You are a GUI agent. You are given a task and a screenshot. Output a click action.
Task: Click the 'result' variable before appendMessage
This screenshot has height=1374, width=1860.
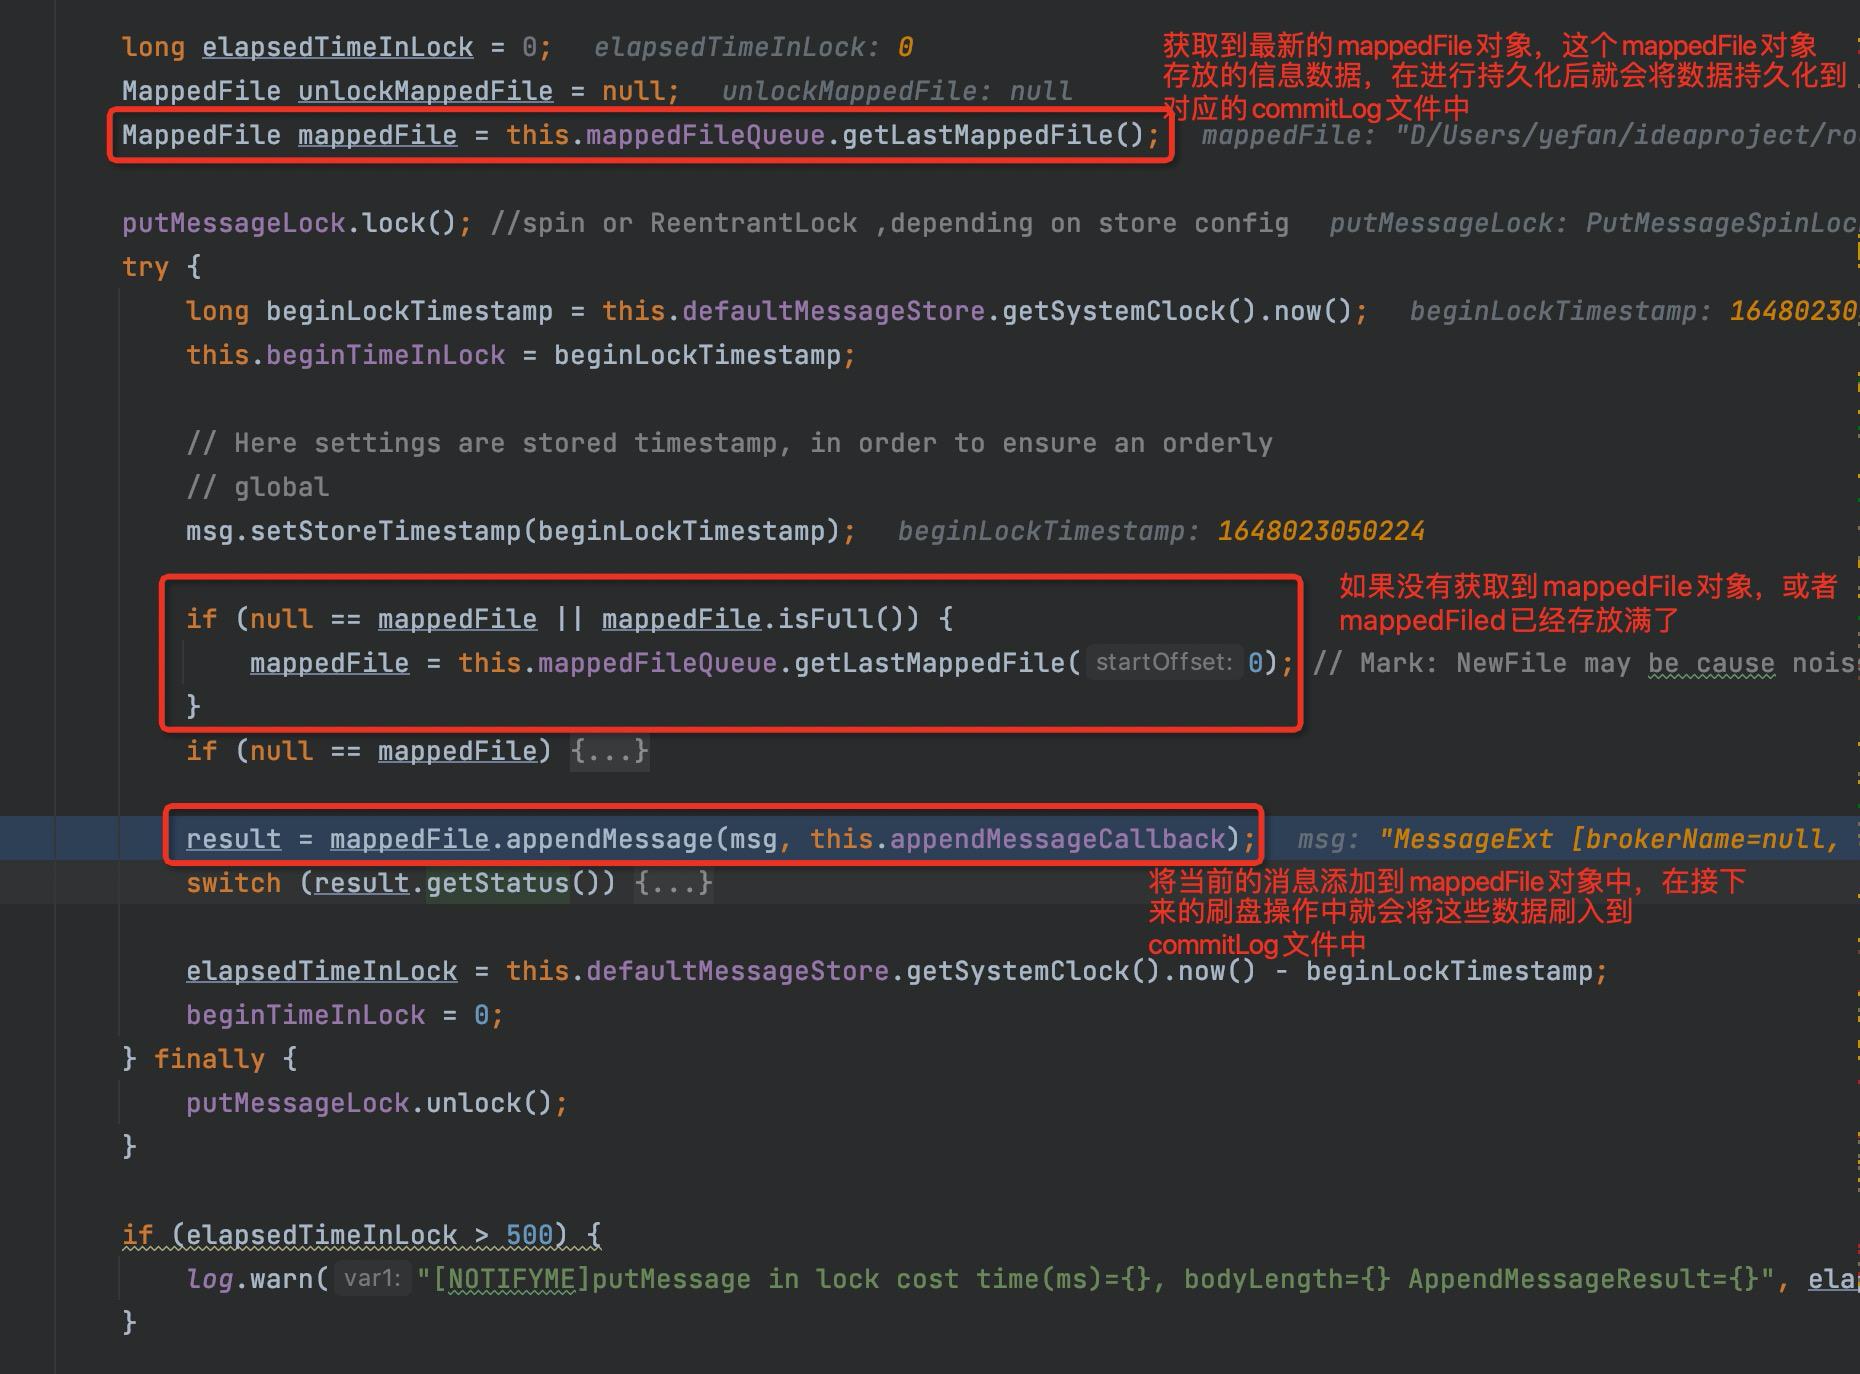pyautogui.click(x=233, y=839)
